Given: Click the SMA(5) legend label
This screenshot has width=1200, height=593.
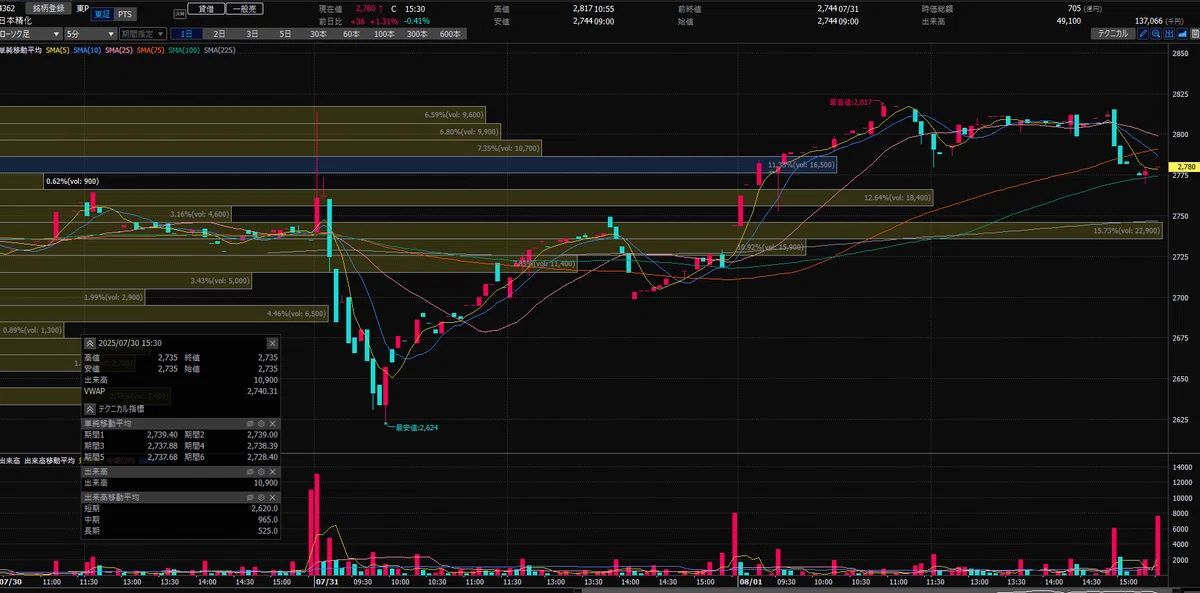Looking at the screenshot, I should point(58,51).
